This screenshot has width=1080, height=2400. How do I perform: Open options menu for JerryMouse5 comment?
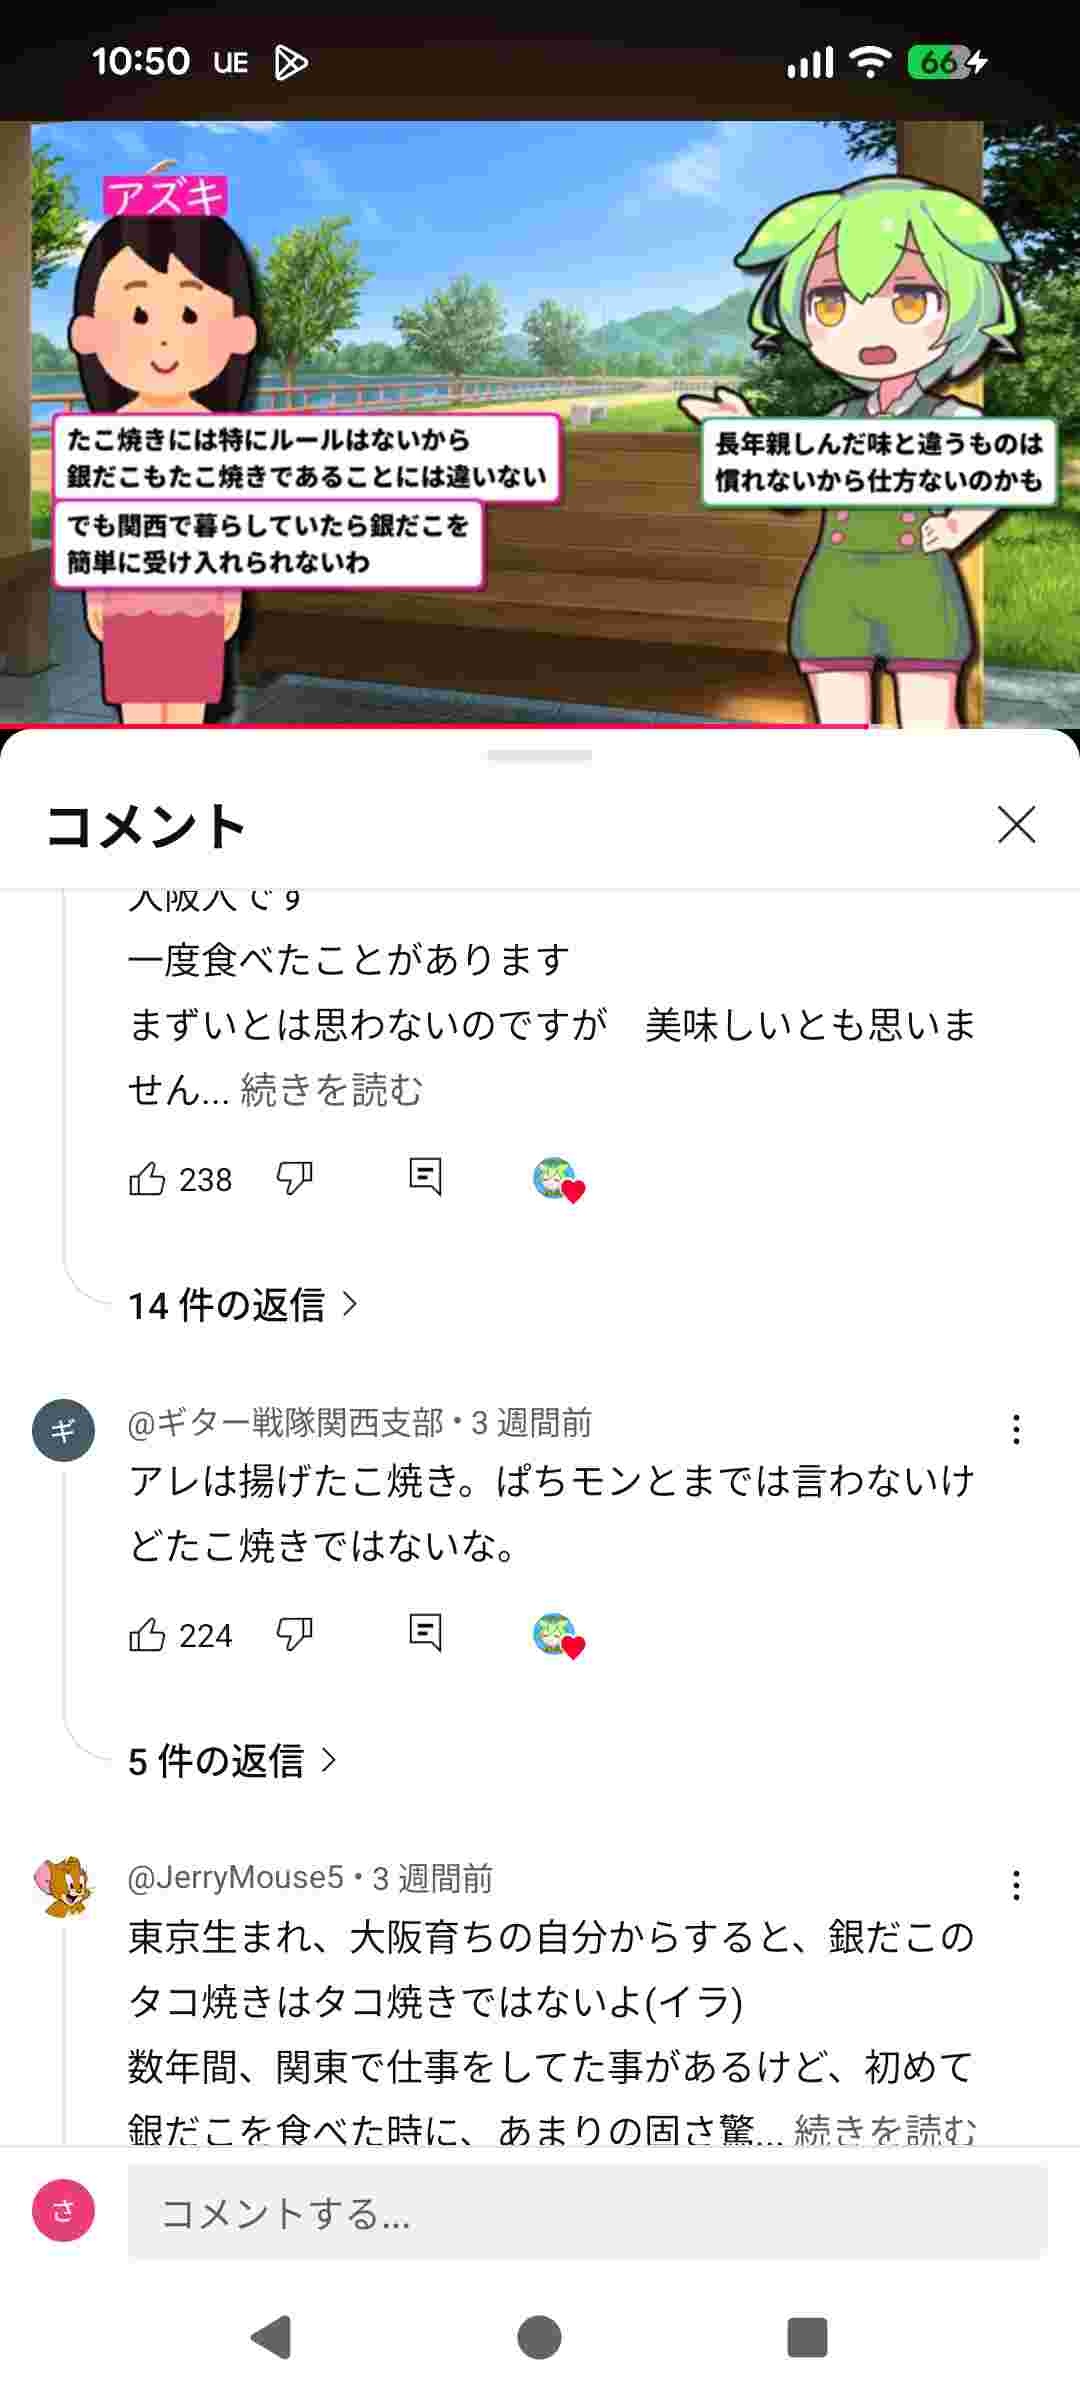(x=1016, y=1885)
